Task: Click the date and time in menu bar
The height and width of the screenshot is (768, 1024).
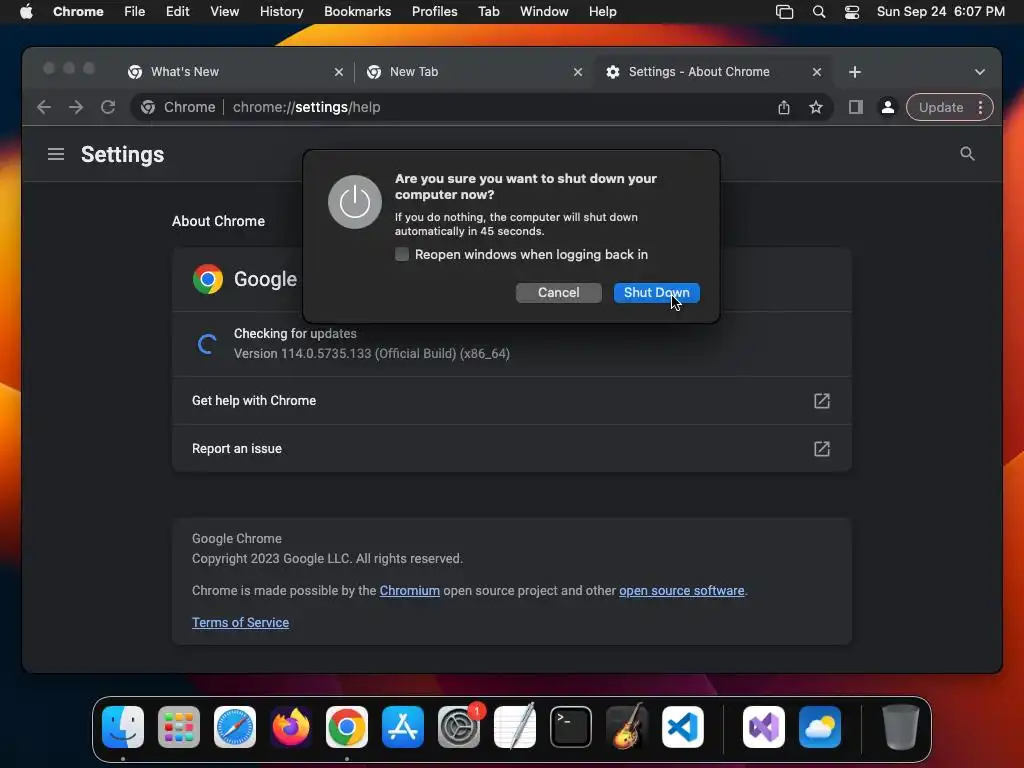Action: click(x=940, y=12)
